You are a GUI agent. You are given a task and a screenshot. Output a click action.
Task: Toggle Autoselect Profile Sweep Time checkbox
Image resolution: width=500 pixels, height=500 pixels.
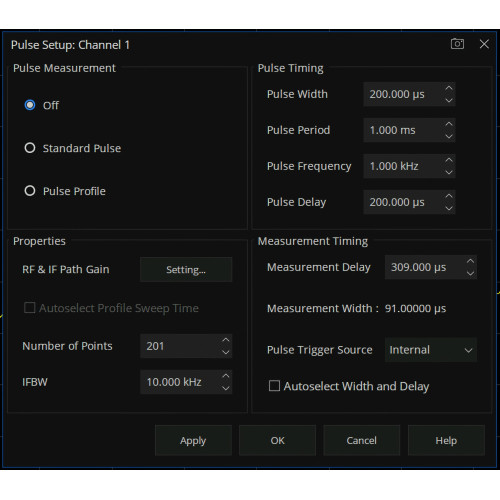pos(30,308)
